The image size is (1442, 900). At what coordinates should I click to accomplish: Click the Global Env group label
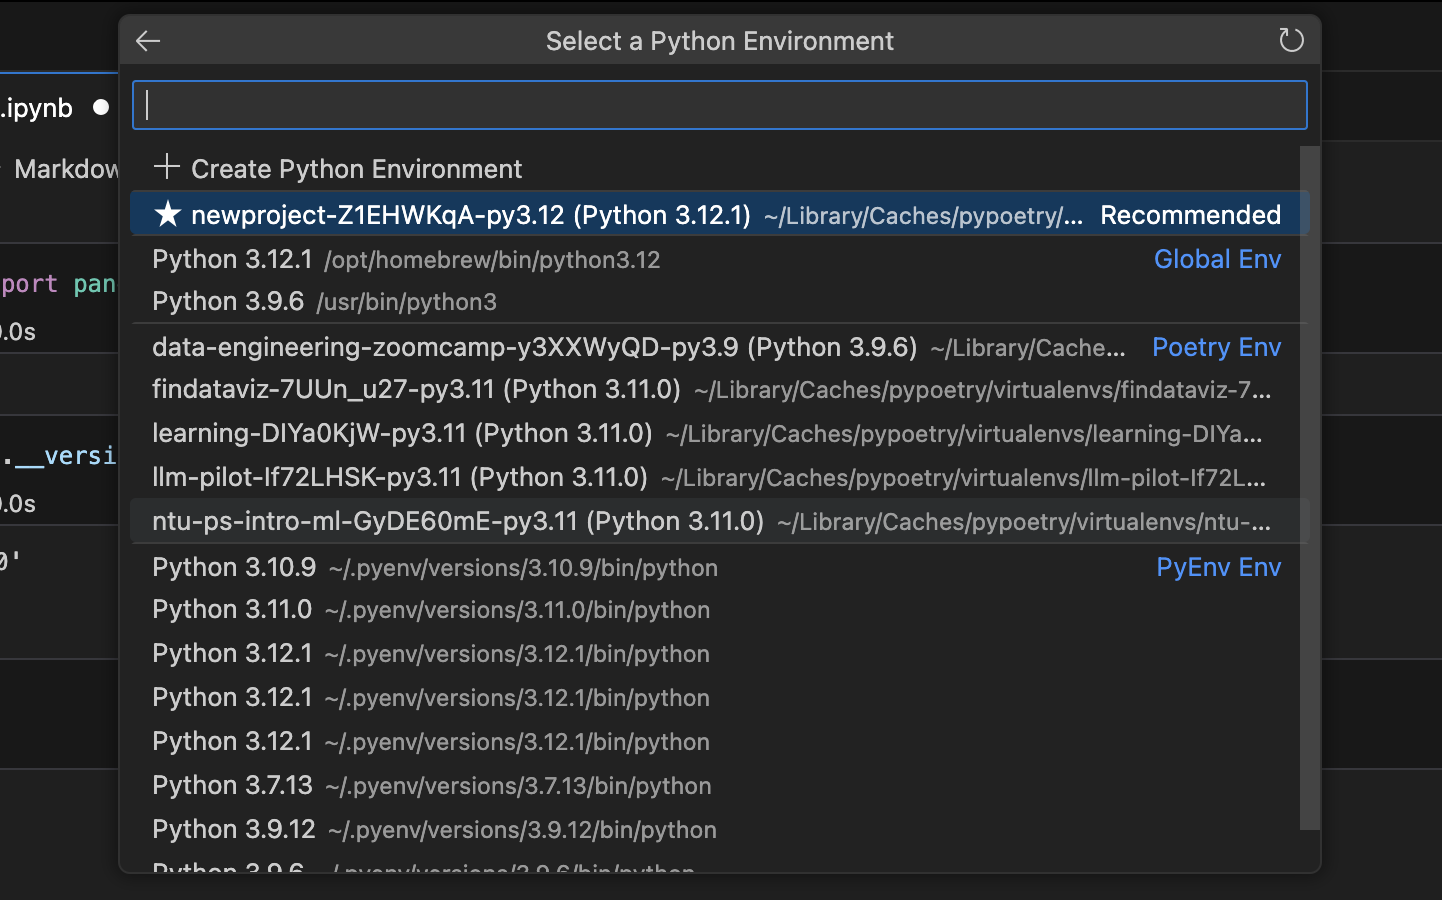click(x=1217, y=259)
